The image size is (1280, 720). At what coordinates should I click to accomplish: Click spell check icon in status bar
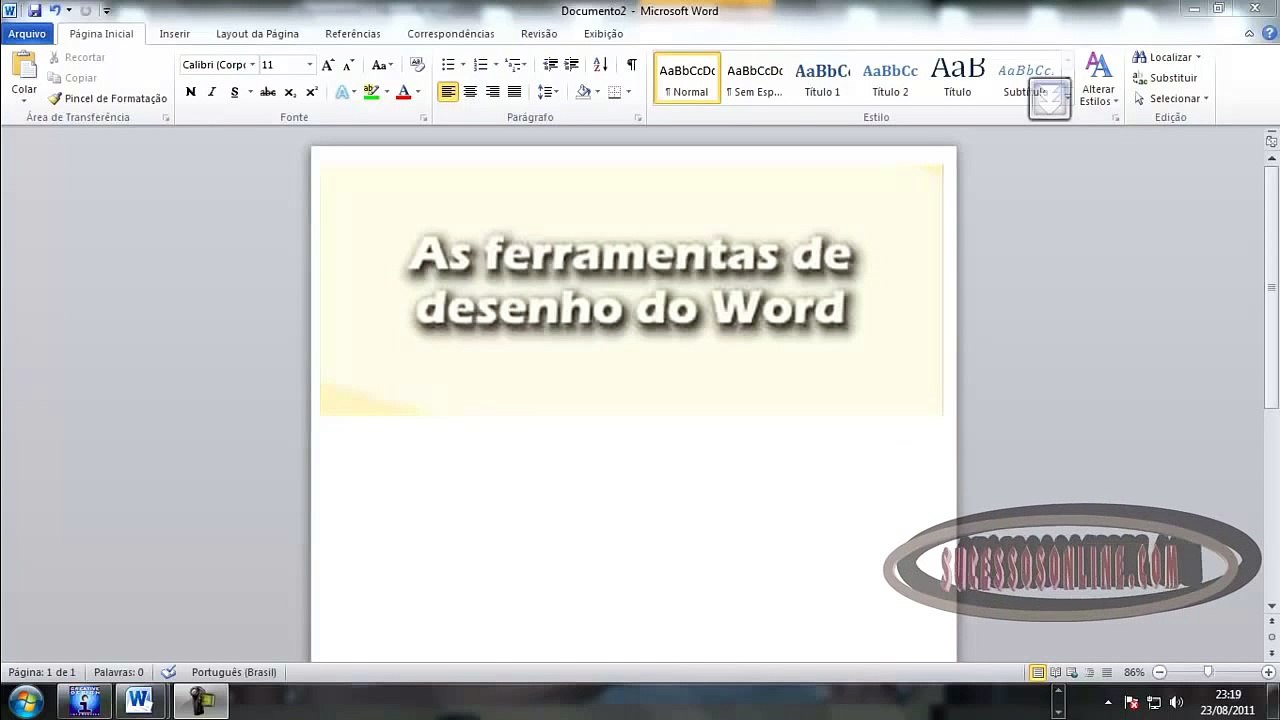(168, 672)
